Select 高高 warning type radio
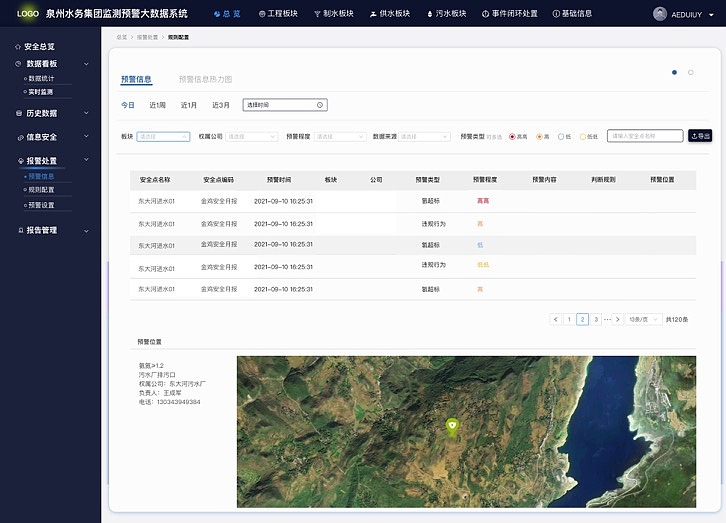 [x=512, y=137]
